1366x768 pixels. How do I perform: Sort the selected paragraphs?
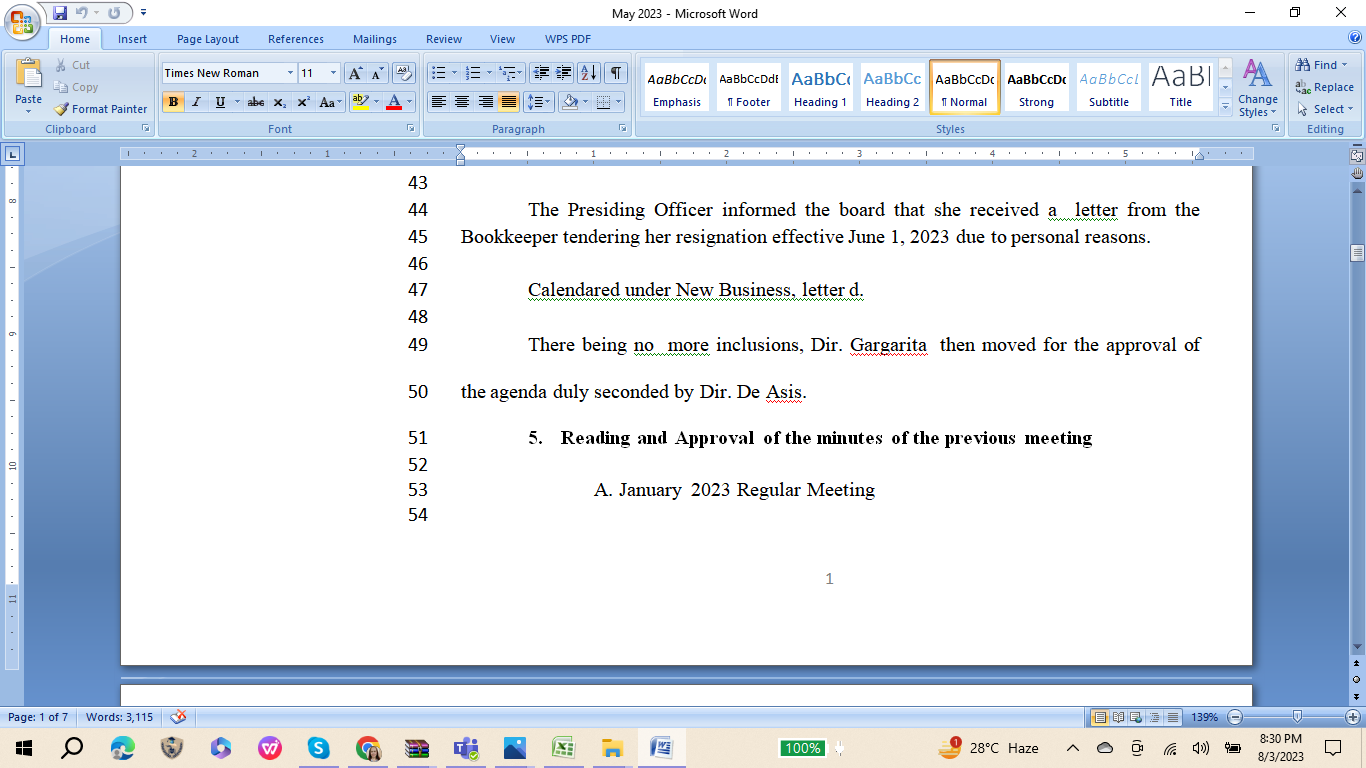coord(589,73)
